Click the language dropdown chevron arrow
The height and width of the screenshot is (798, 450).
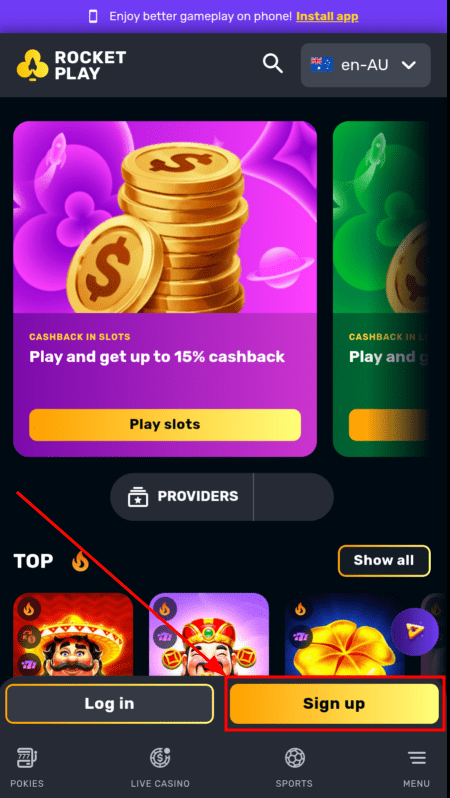pos(409,65)
